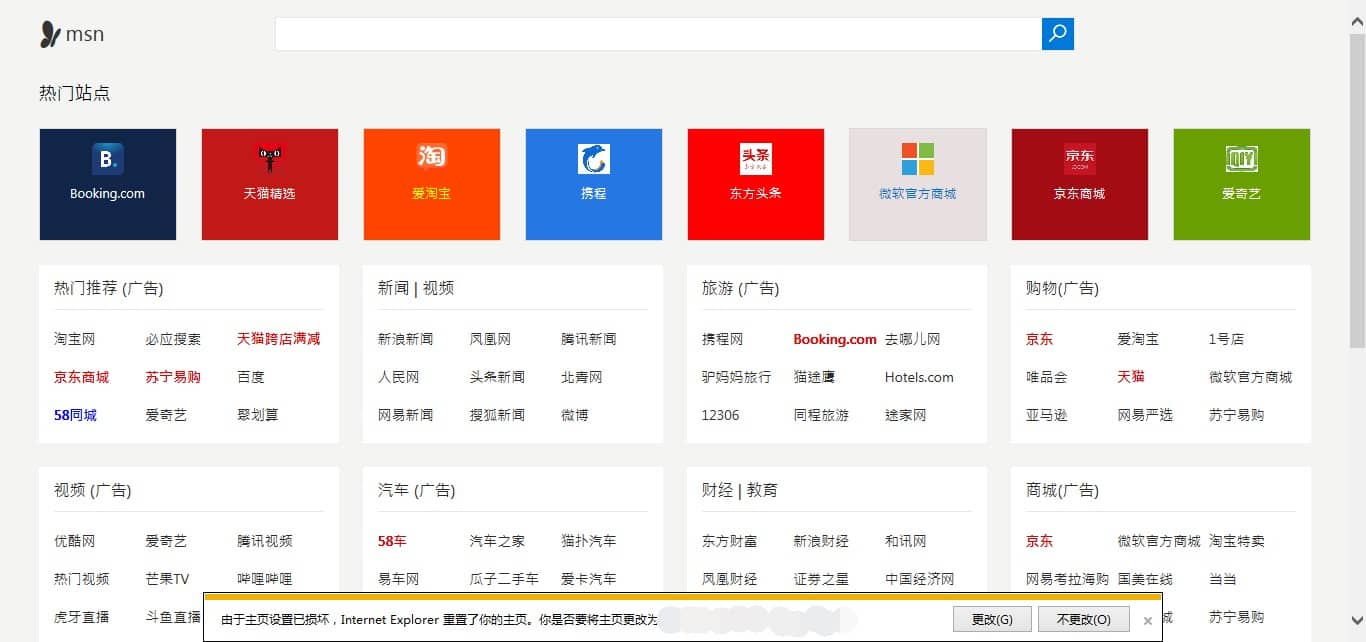Open the 新浪新闻 link
Image resolution: width=1366 pixels, height=642 pixels.
click(405, 339)
